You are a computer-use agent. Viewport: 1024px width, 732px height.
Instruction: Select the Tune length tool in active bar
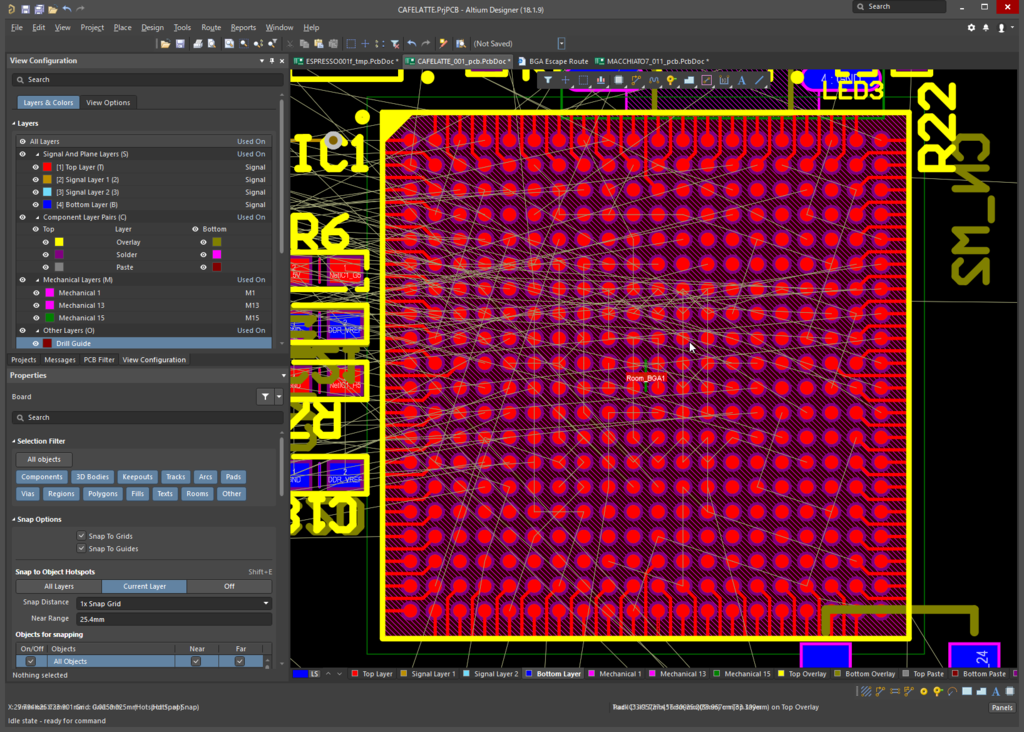pyautogui.click(x=654, y=80)
